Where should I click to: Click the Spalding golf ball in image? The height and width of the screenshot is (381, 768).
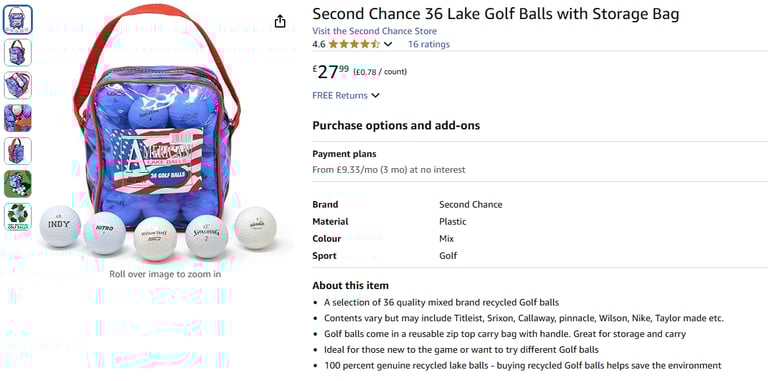coord(206,236)
